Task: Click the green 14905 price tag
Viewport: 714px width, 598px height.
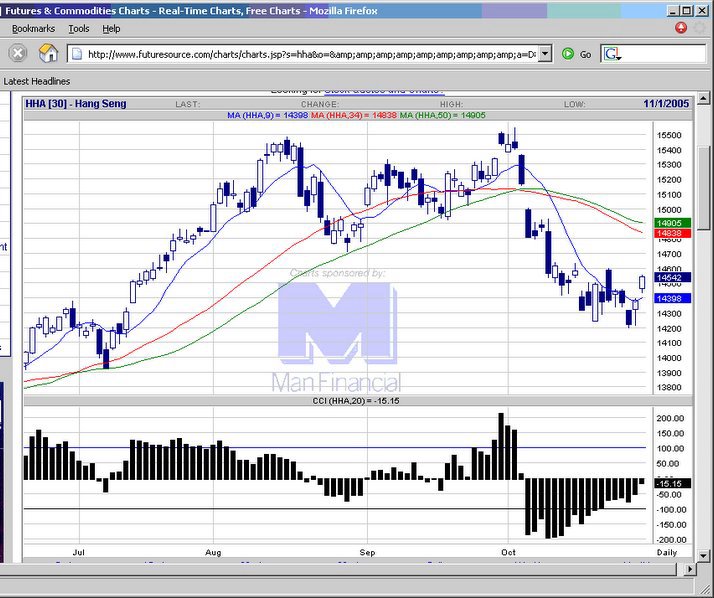Action: click(x=673, y=223)
